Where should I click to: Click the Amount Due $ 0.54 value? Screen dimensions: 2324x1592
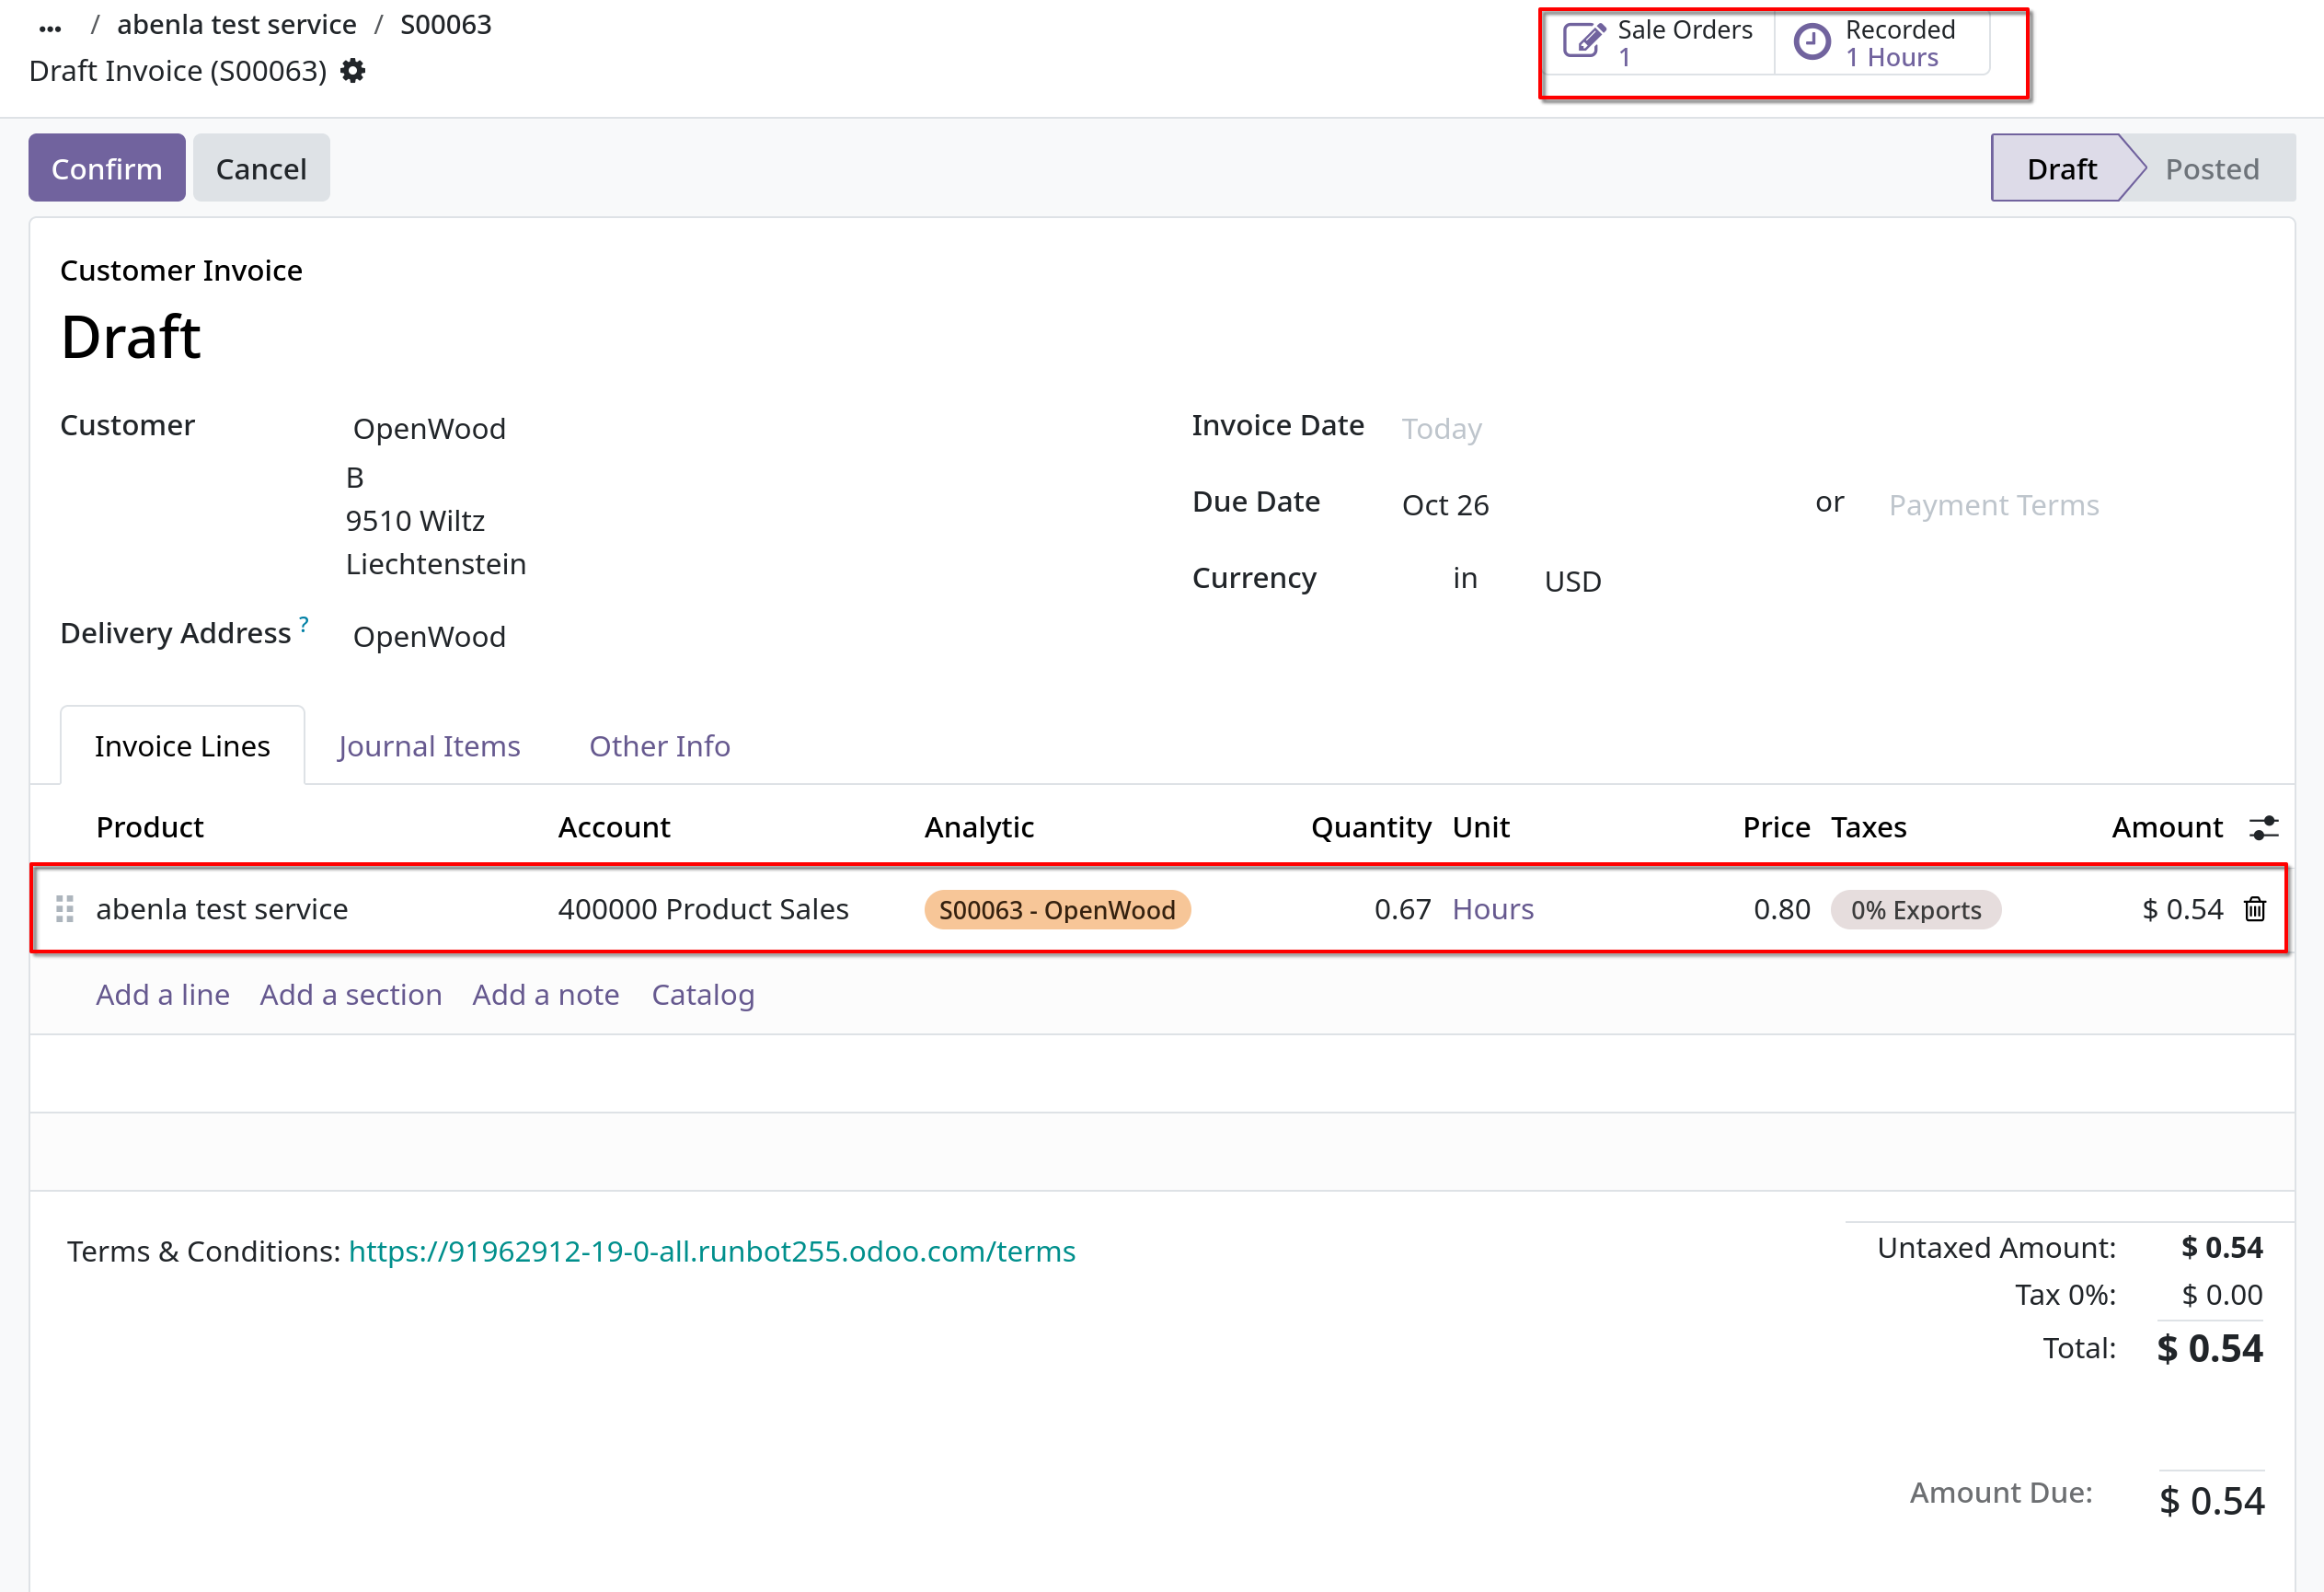click(x=2211, y=1501)
